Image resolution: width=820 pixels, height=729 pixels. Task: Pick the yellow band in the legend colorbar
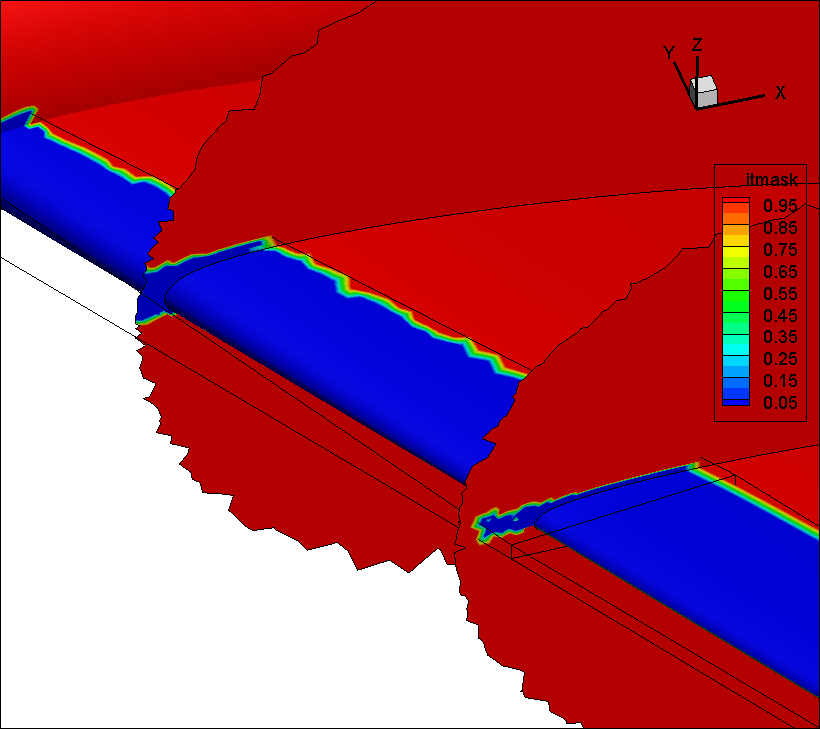(736, 252)
